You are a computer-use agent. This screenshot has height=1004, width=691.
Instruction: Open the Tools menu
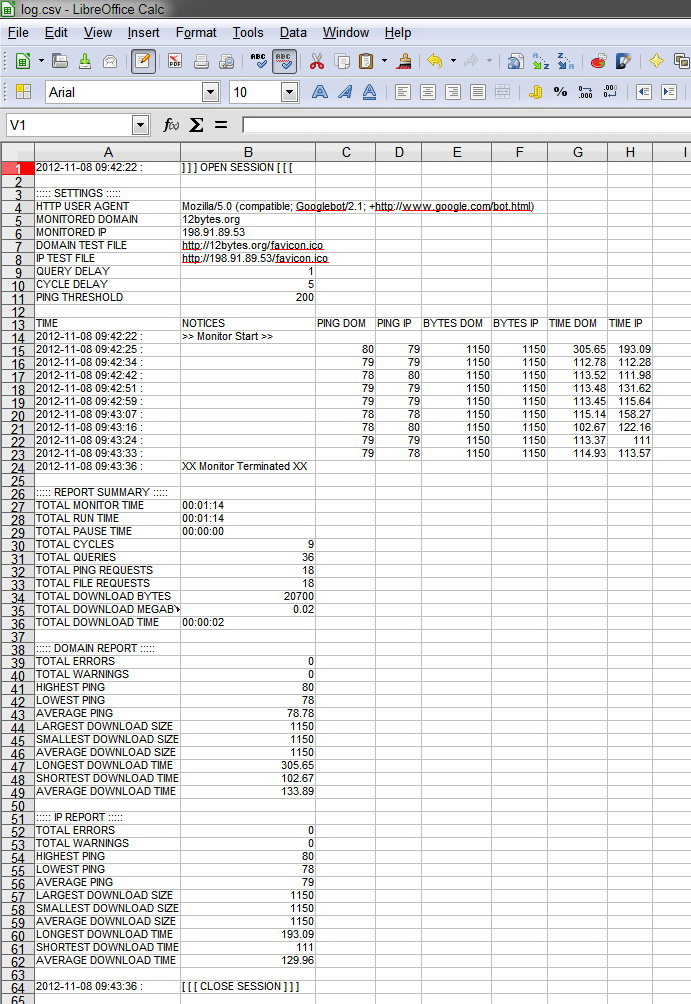[x=248, y=33]
